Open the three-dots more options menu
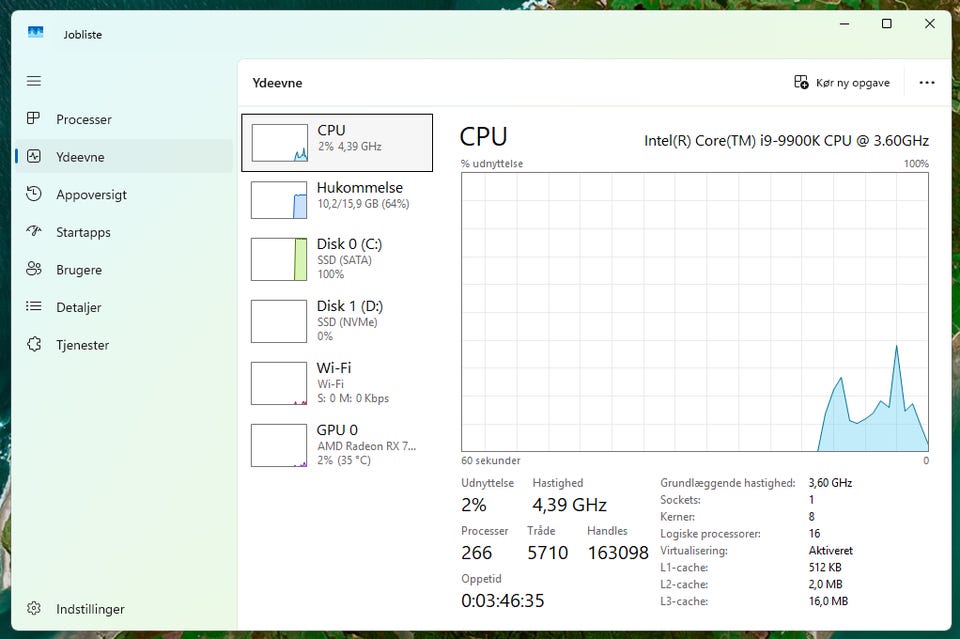 click(x=927, y=83)
